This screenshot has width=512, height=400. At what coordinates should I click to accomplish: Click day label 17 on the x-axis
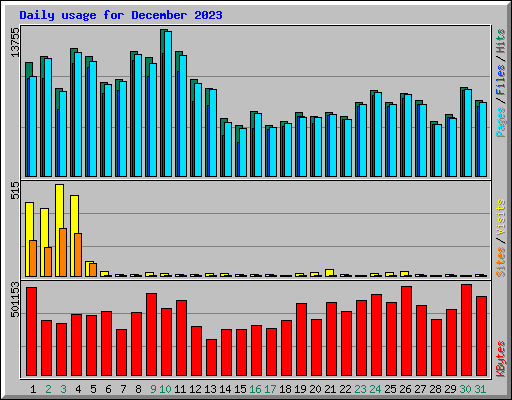pos(270,389)
